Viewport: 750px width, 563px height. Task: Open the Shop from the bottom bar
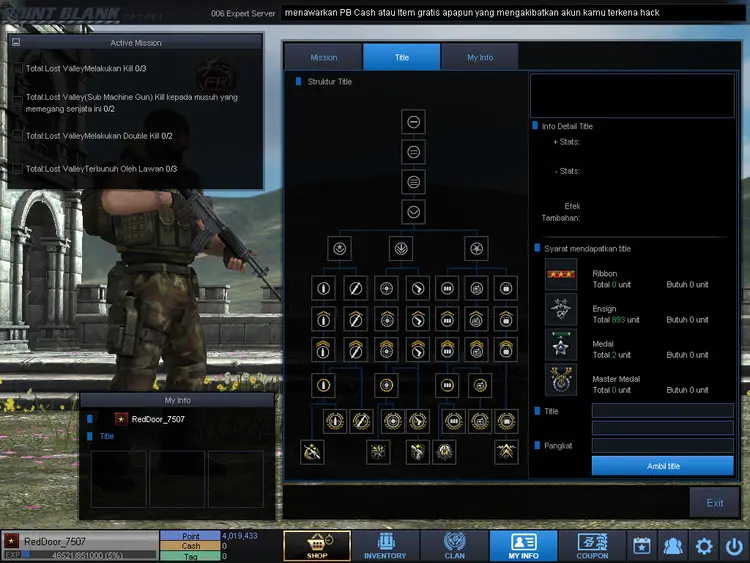[x=317, y=545]
